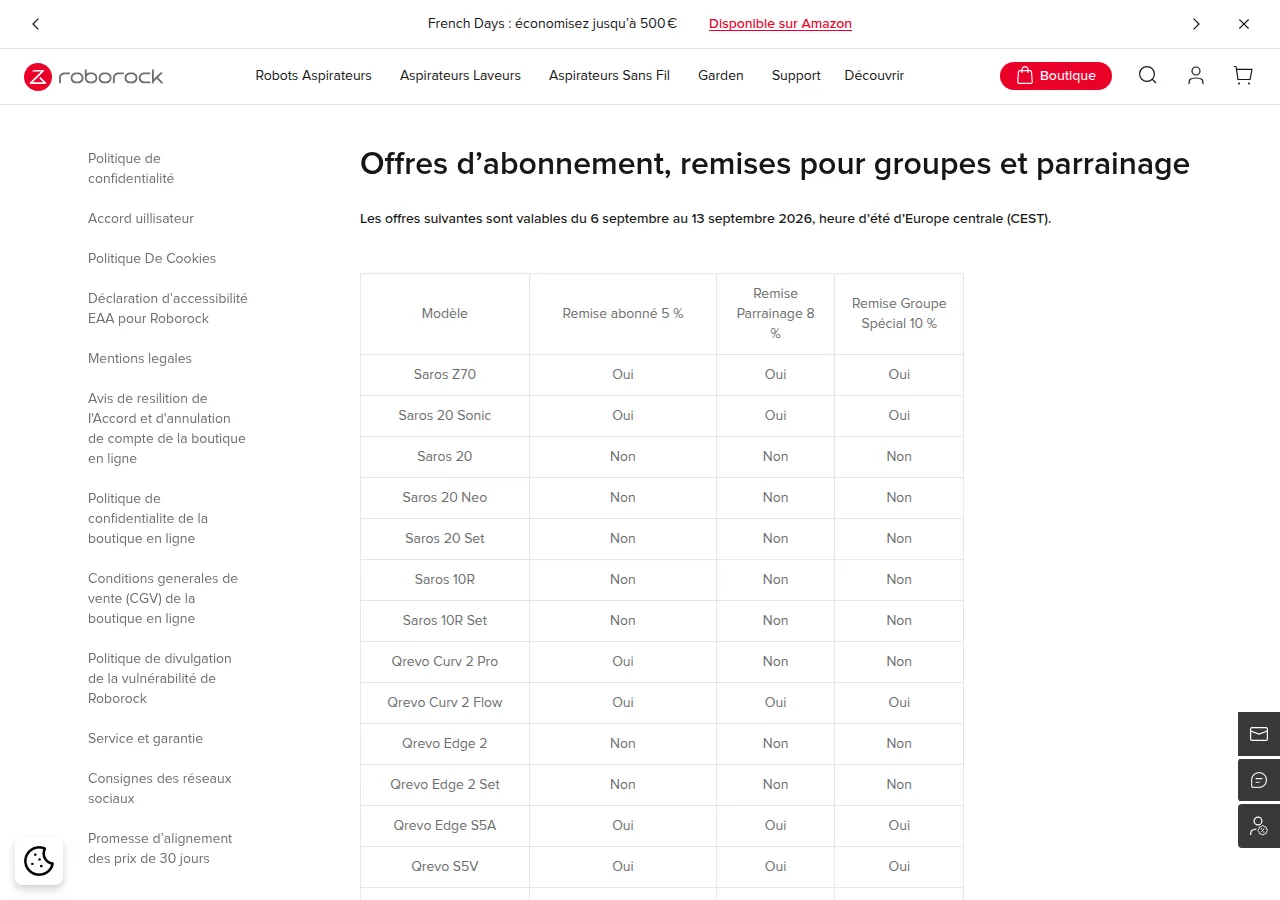
Task: Select the Qrevo S5V cell
Action: coord(445,866)
